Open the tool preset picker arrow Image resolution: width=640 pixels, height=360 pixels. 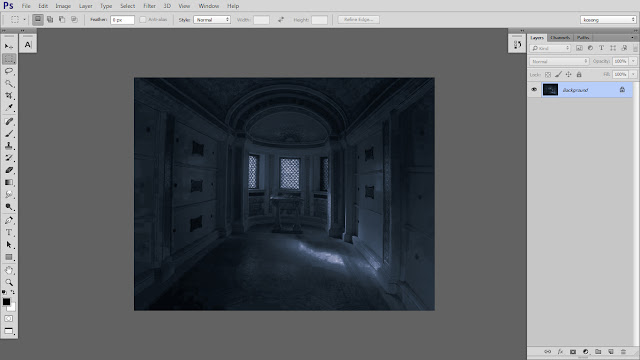click(x=24, y=20)
